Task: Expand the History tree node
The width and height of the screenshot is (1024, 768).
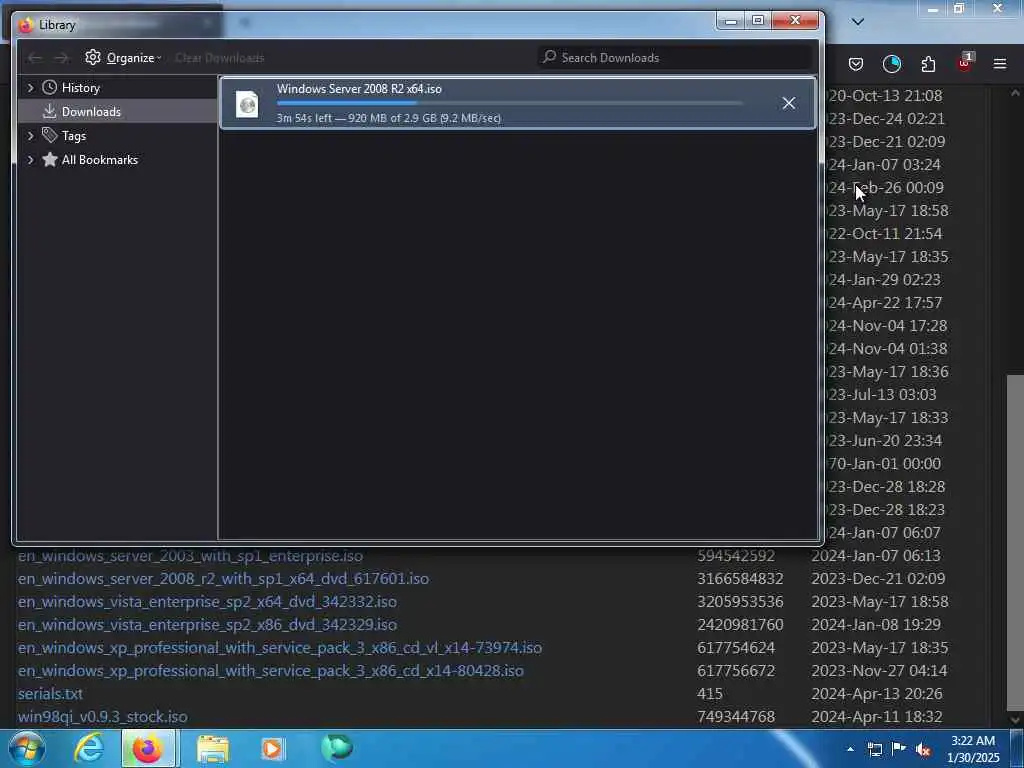Action: click(x=30, y=88)
